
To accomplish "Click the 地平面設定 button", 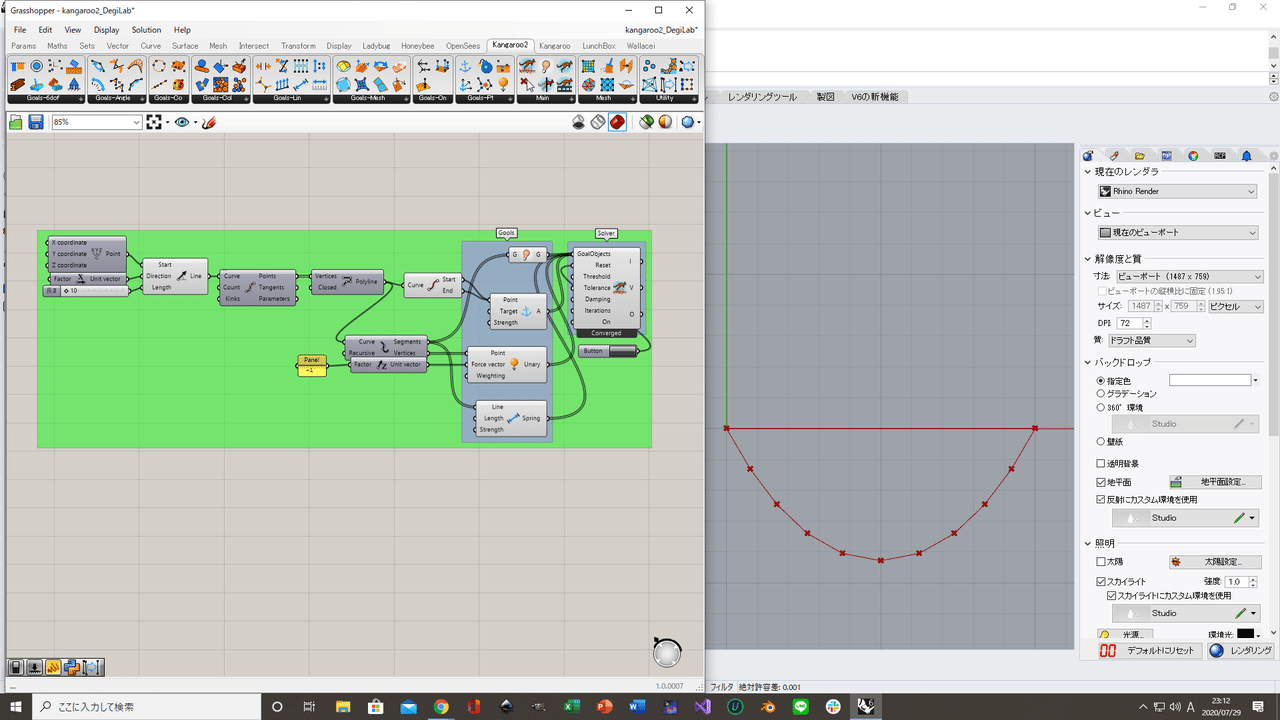I will click(x=1215, y=482).
